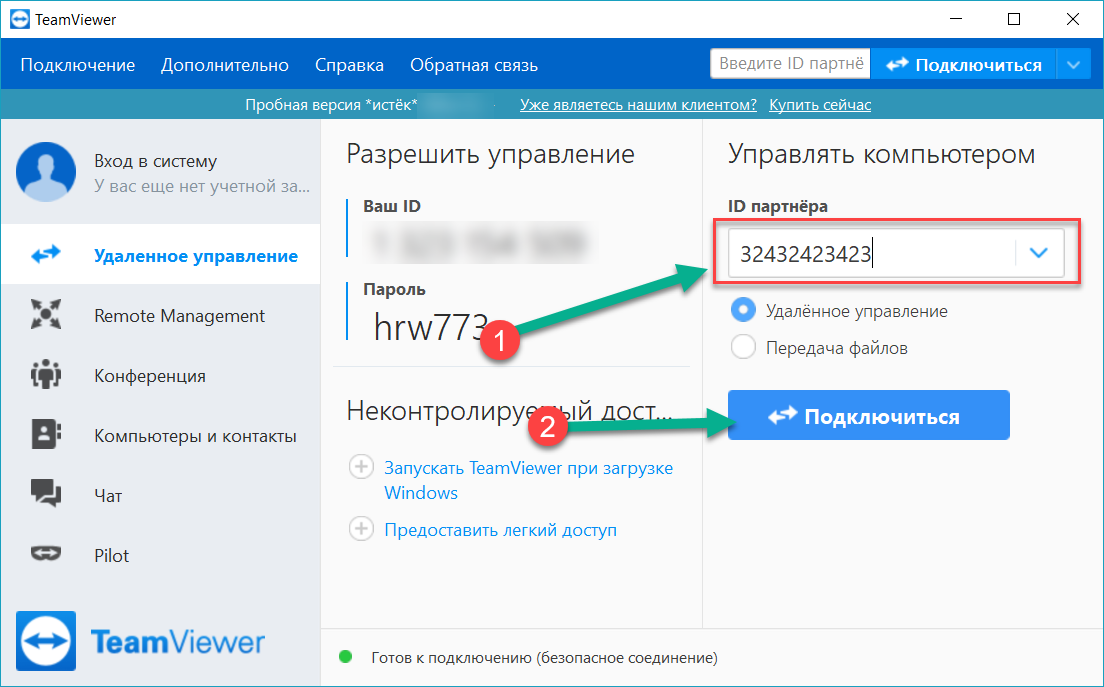
Task: Click the Remote control arrows icon
Action: pos(46,255)
